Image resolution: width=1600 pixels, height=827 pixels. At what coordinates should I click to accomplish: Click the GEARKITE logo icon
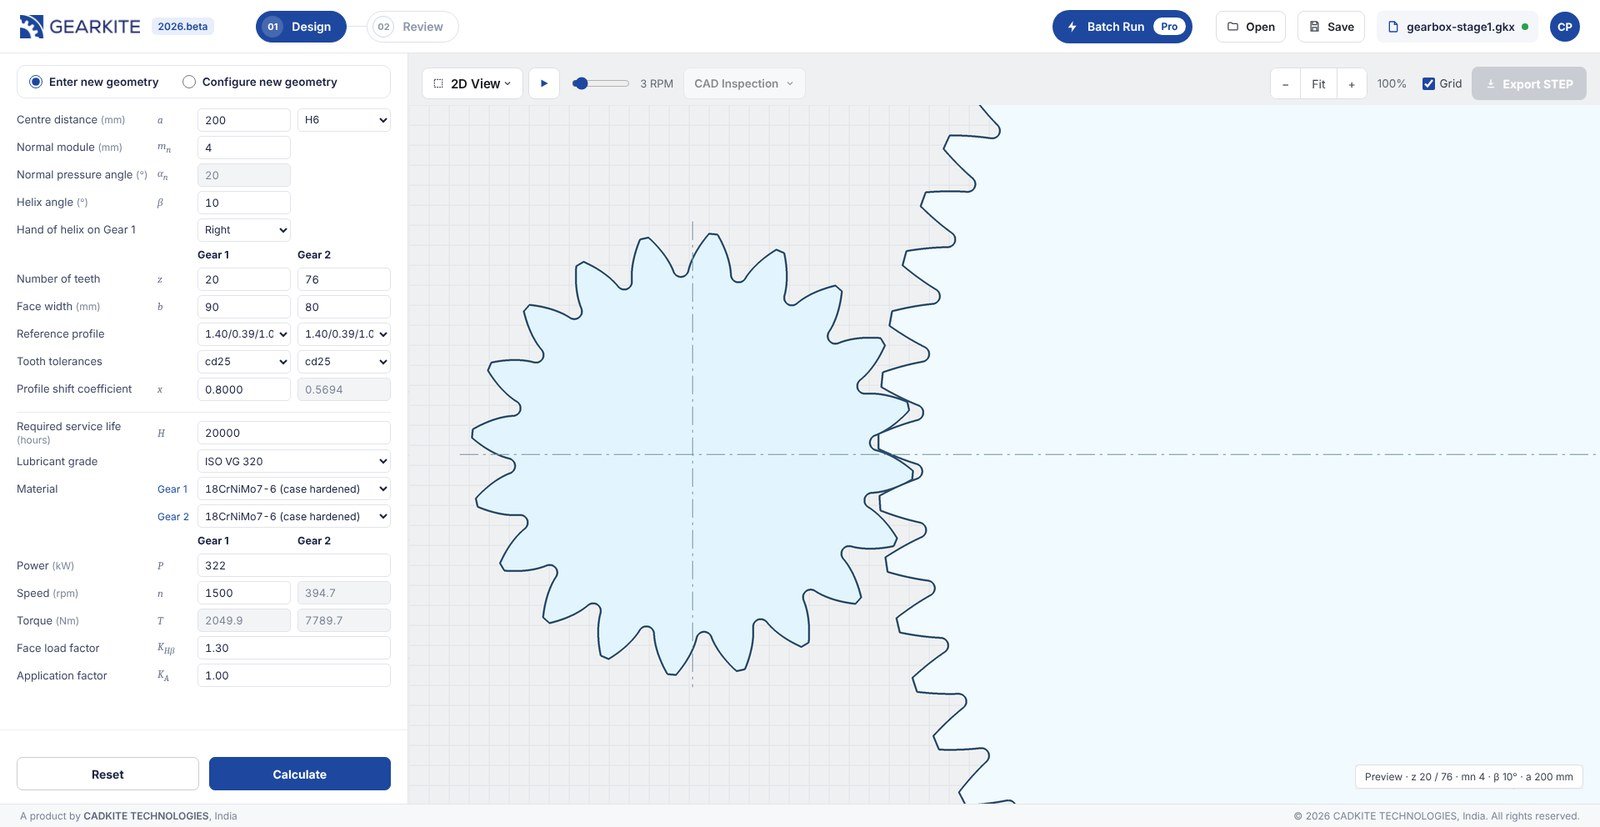(31, 27)
